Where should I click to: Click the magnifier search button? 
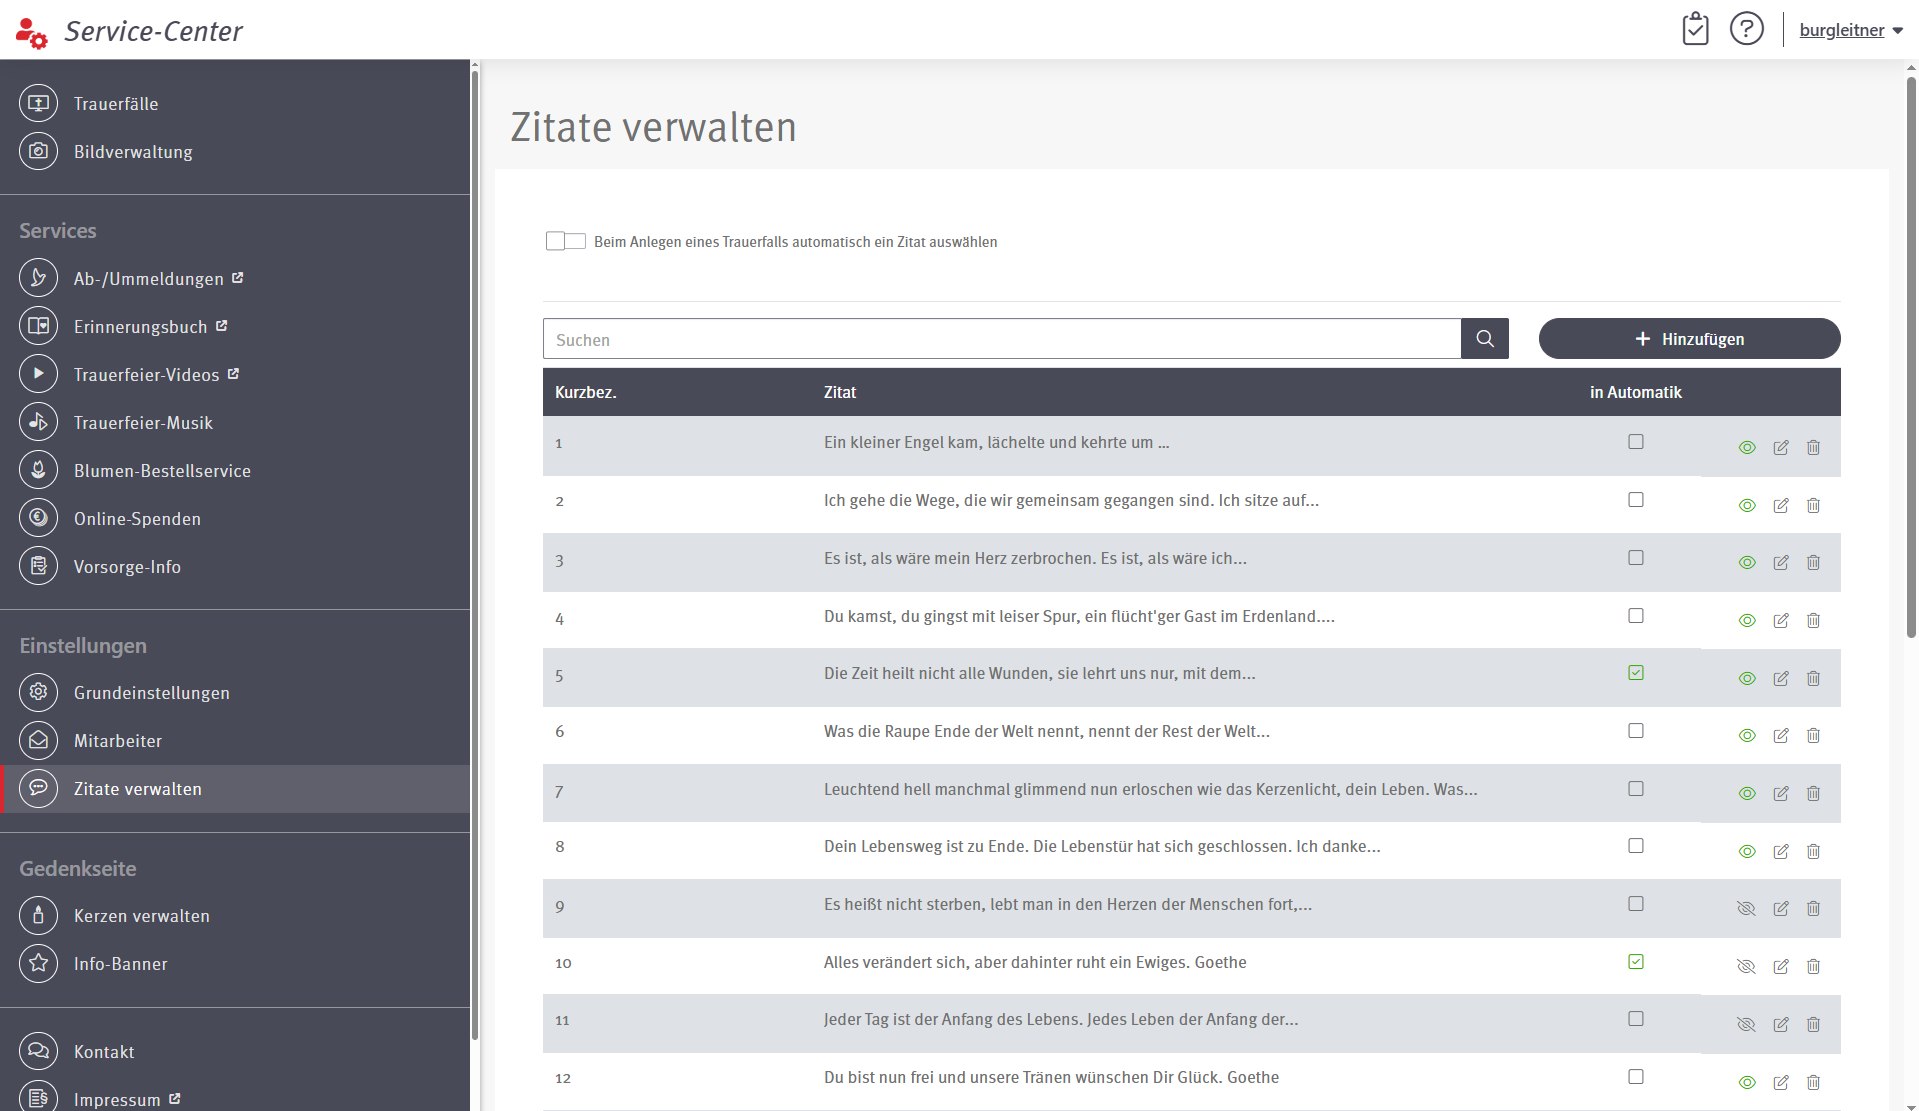[1485, 339]
